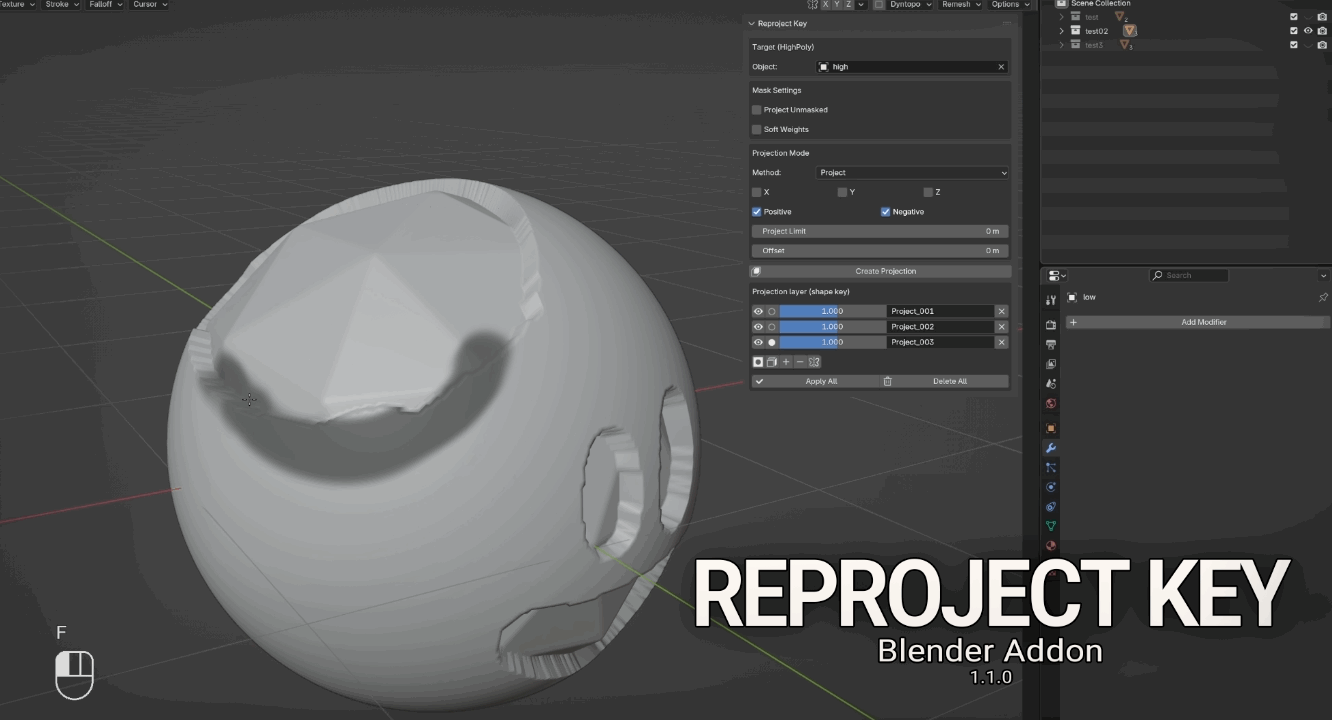This screenshot has height=720, width=1332.
Task: Click the Apply All button
Action: (x=814, y=381)
